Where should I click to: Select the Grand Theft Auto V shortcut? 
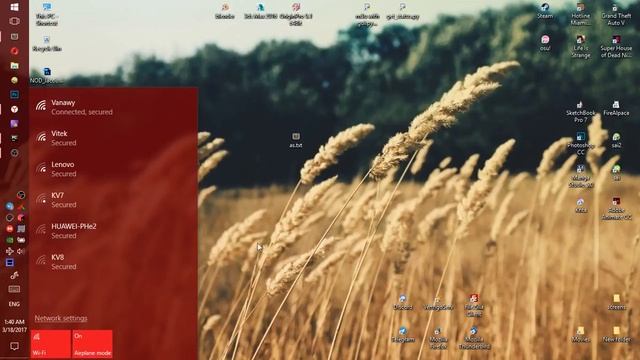616,14
